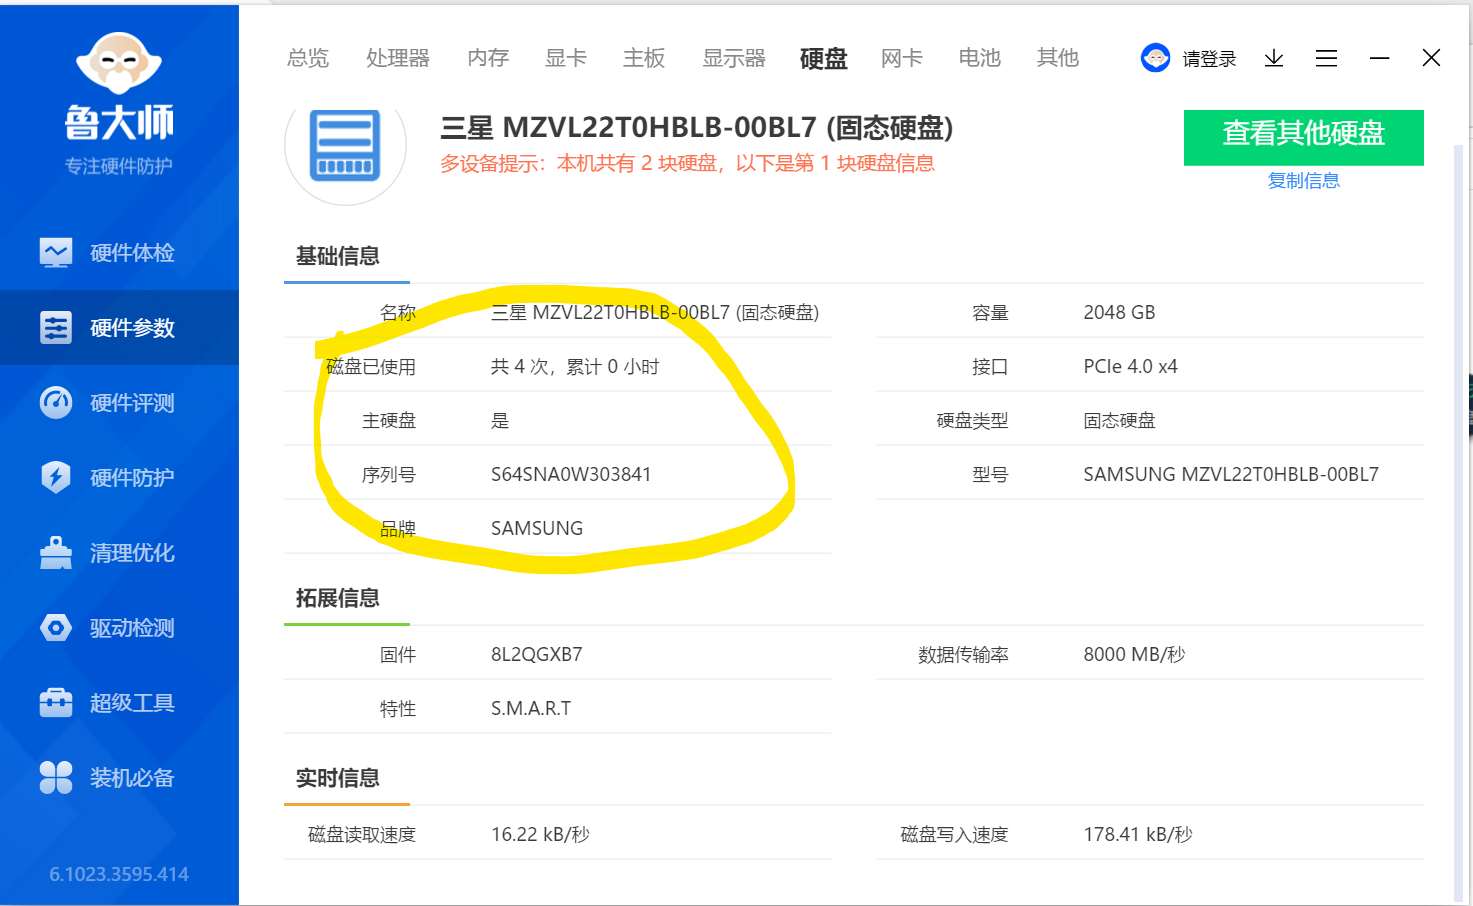Switch to the 网卡 tab
The width and height of the screenshot is (1473, 906).
click(902, 58)
